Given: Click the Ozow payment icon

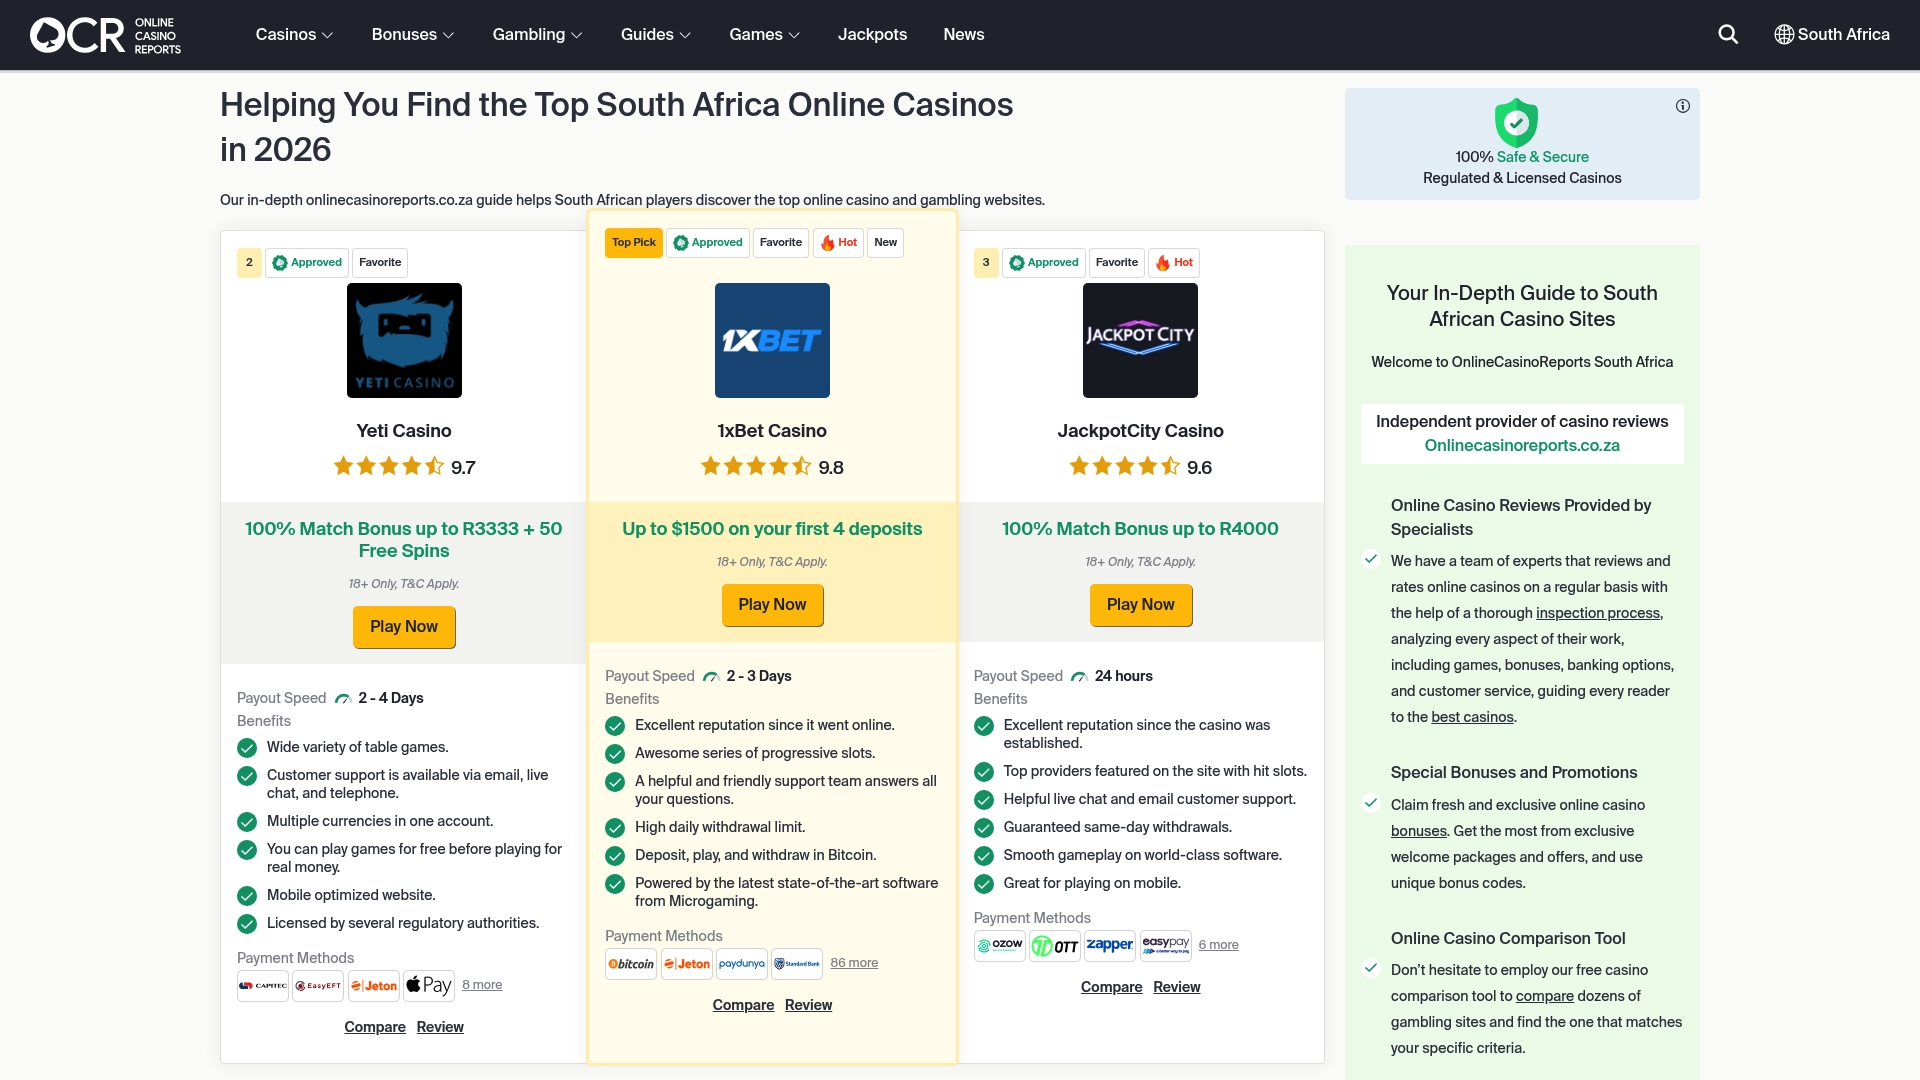Looking at the screenshot, I should tap(1000, 946).
